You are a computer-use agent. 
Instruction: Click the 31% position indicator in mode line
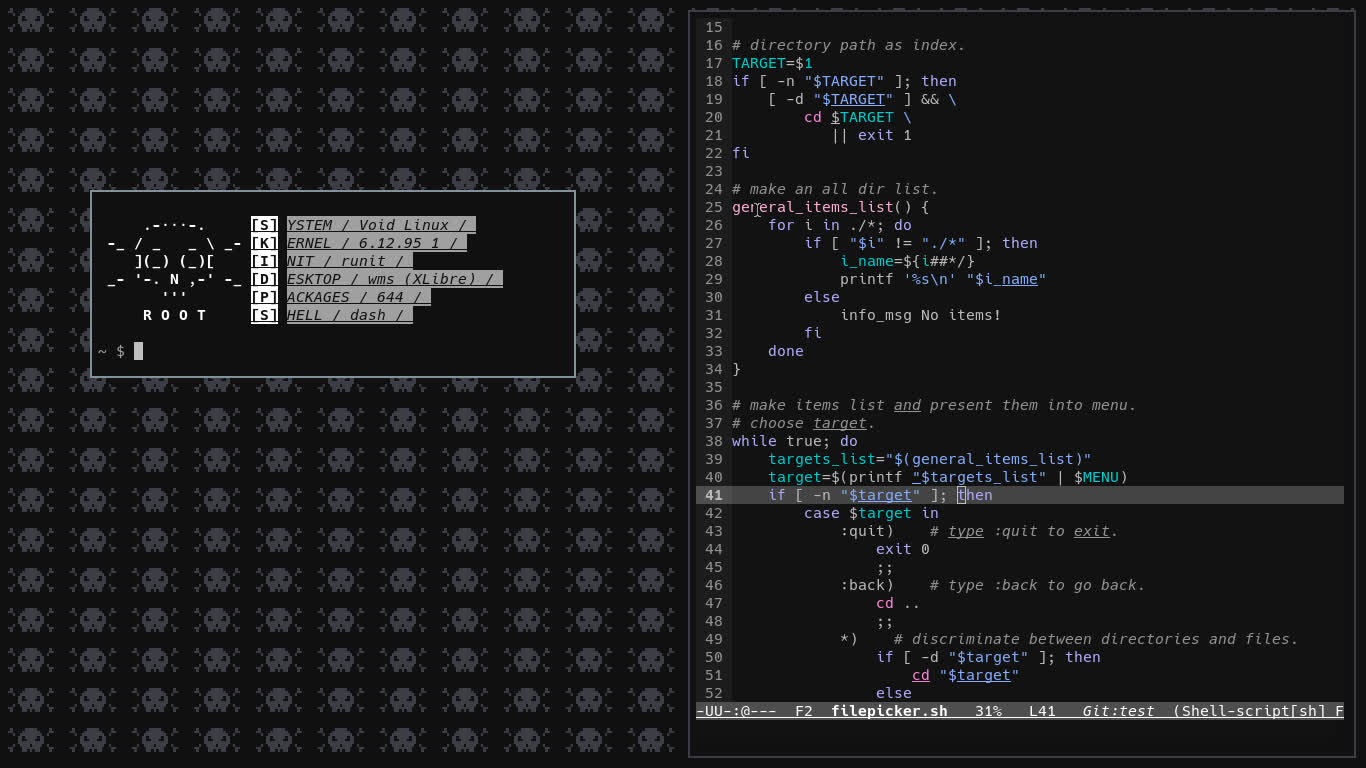pyautogui.click(x=988, y=711)
